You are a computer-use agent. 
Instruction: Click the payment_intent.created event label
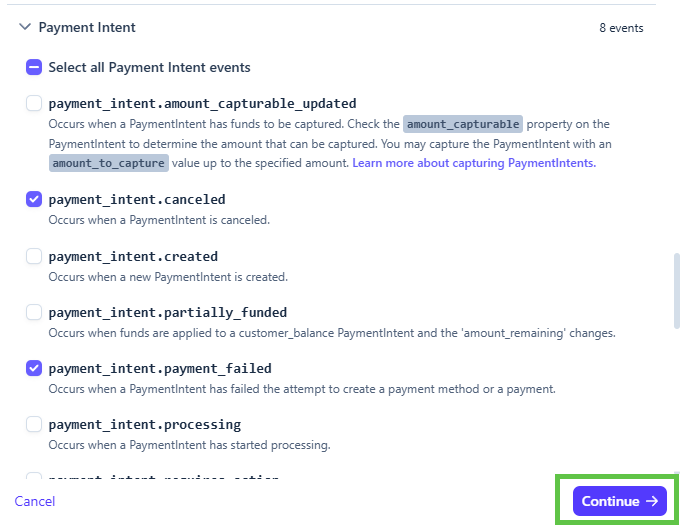pyautogui.click(x=133, y=256)
